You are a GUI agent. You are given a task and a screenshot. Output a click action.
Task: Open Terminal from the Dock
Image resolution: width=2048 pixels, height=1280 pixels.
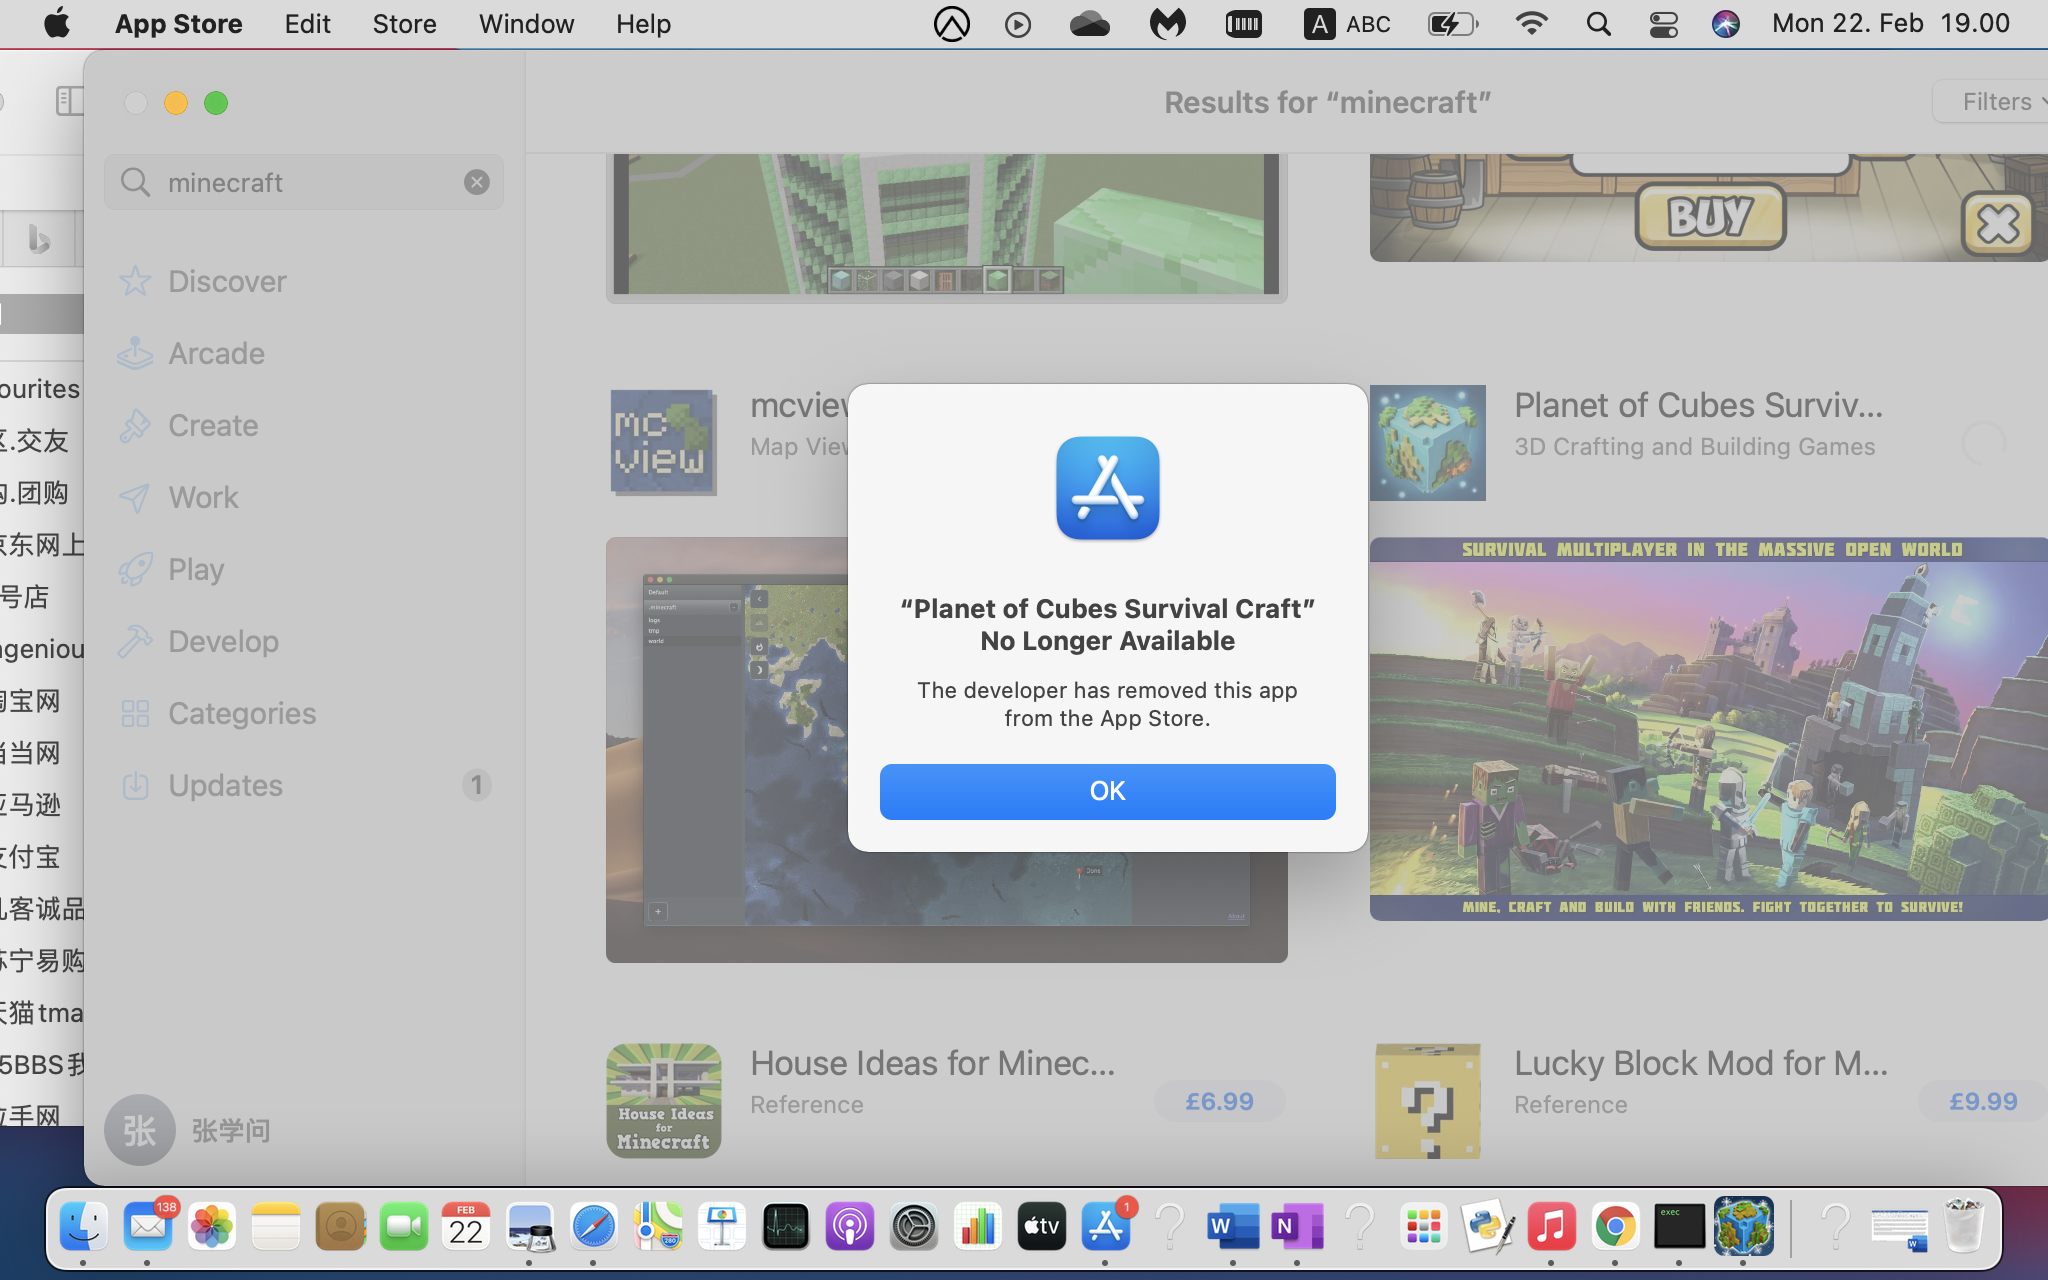(x=1679, y=1226)
